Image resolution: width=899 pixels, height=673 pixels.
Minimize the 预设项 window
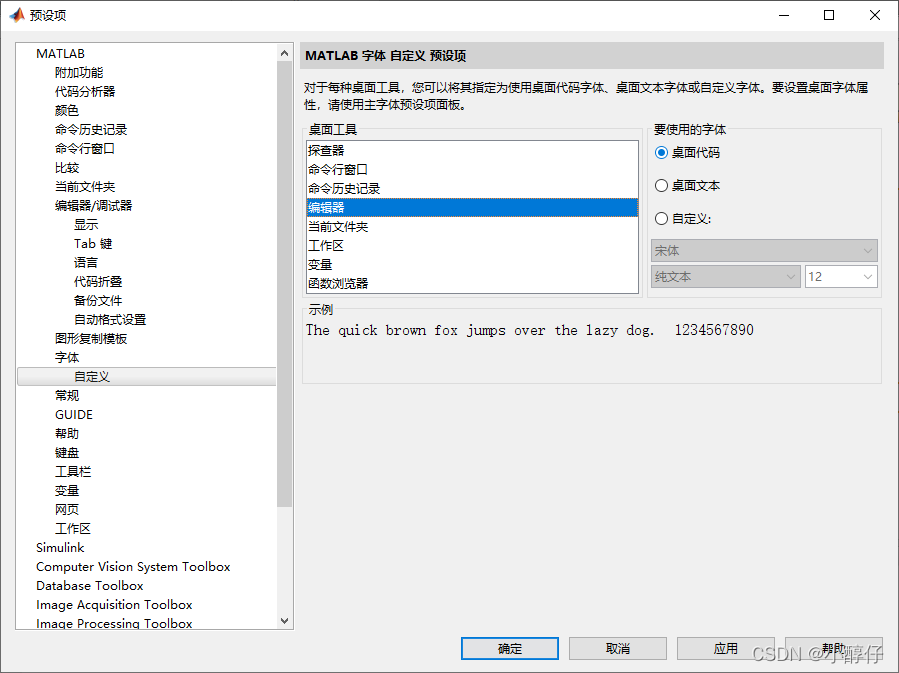tap(784, 15)
